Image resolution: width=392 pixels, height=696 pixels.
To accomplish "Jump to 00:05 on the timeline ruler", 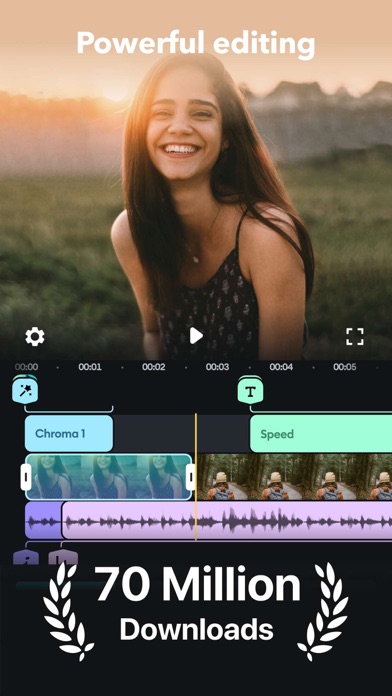I will [x=345, y=367].
